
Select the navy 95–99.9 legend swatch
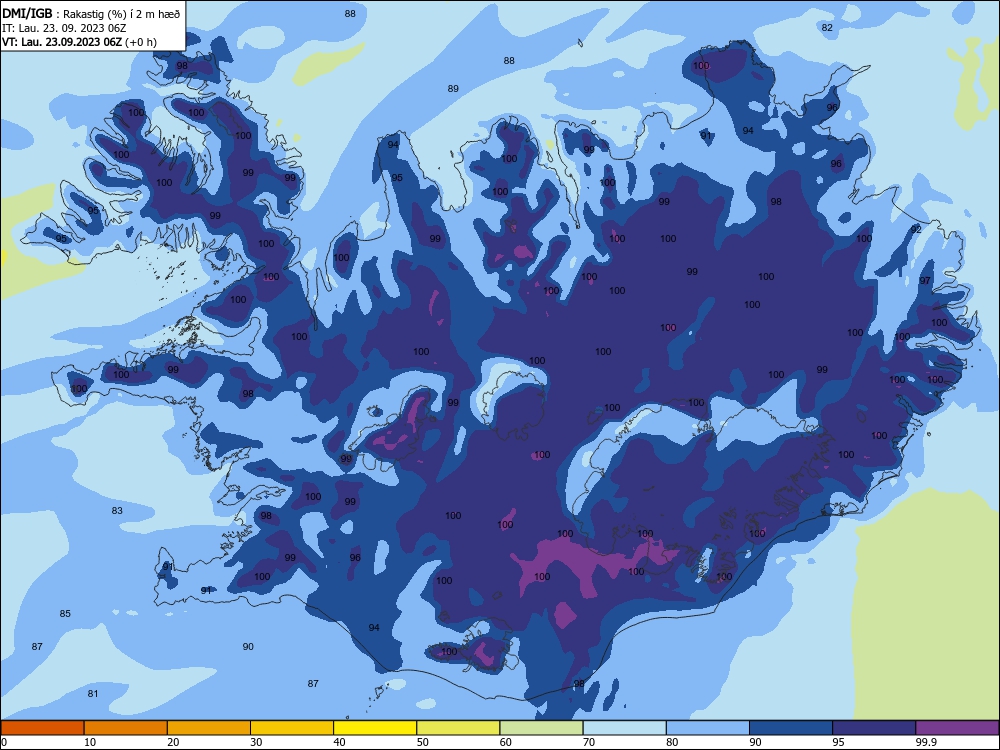click(x=874, y=728)
